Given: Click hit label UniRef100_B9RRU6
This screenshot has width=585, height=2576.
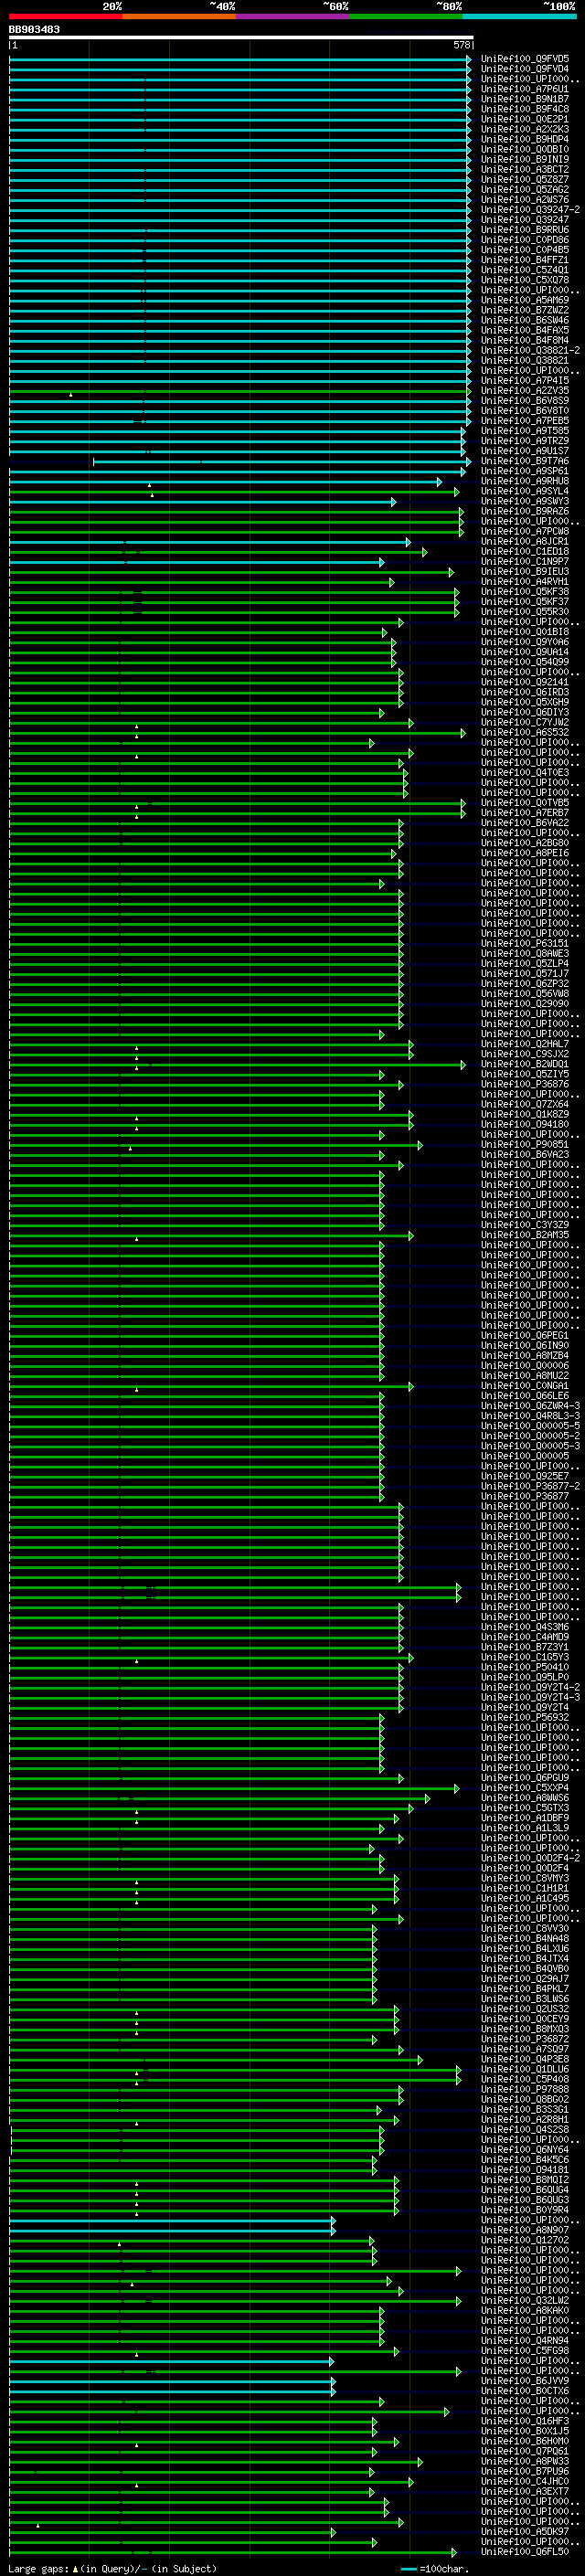Looking at the screenshot, I should pos(525,230).
